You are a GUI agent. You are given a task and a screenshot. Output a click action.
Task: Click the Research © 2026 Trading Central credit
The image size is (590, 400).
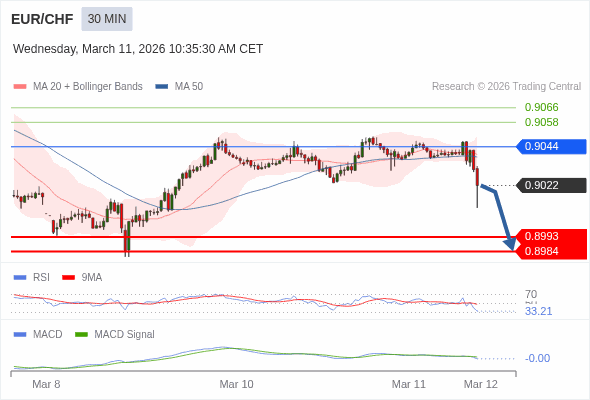click(x=506, y=87)
